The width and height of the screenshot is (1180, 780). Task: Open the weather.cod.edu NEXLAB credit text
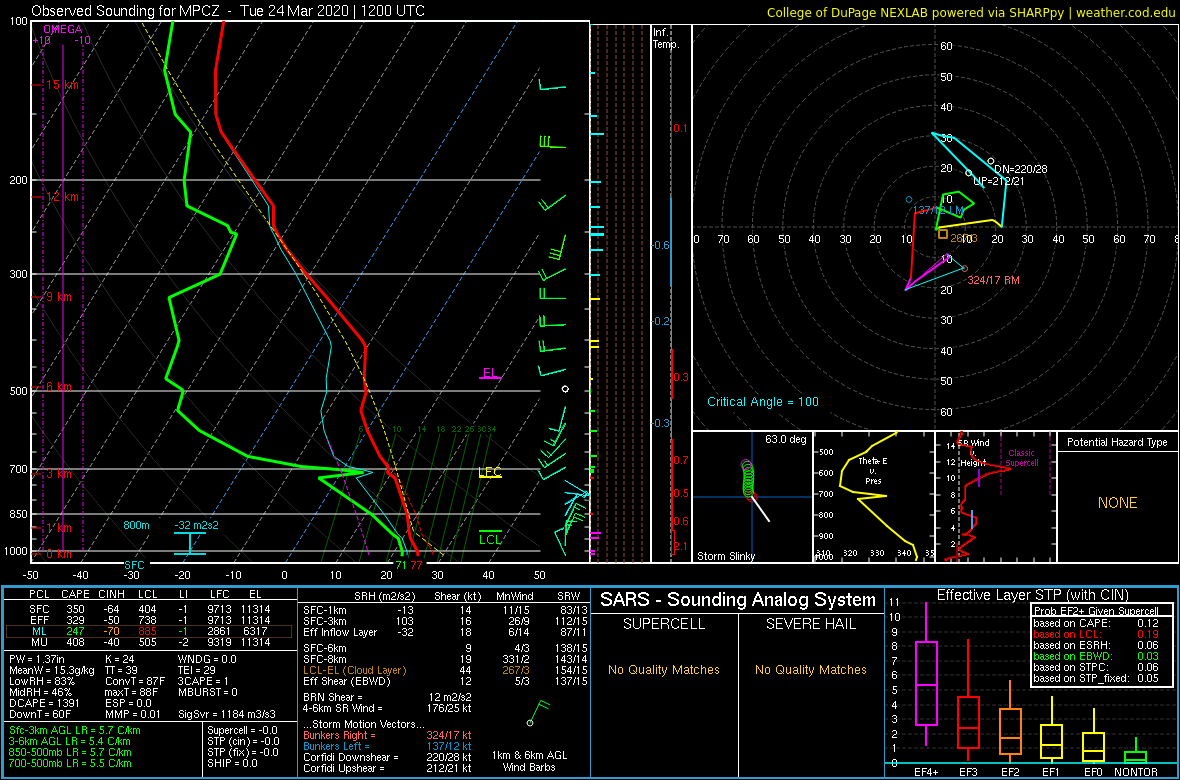[x=972, y=11]
